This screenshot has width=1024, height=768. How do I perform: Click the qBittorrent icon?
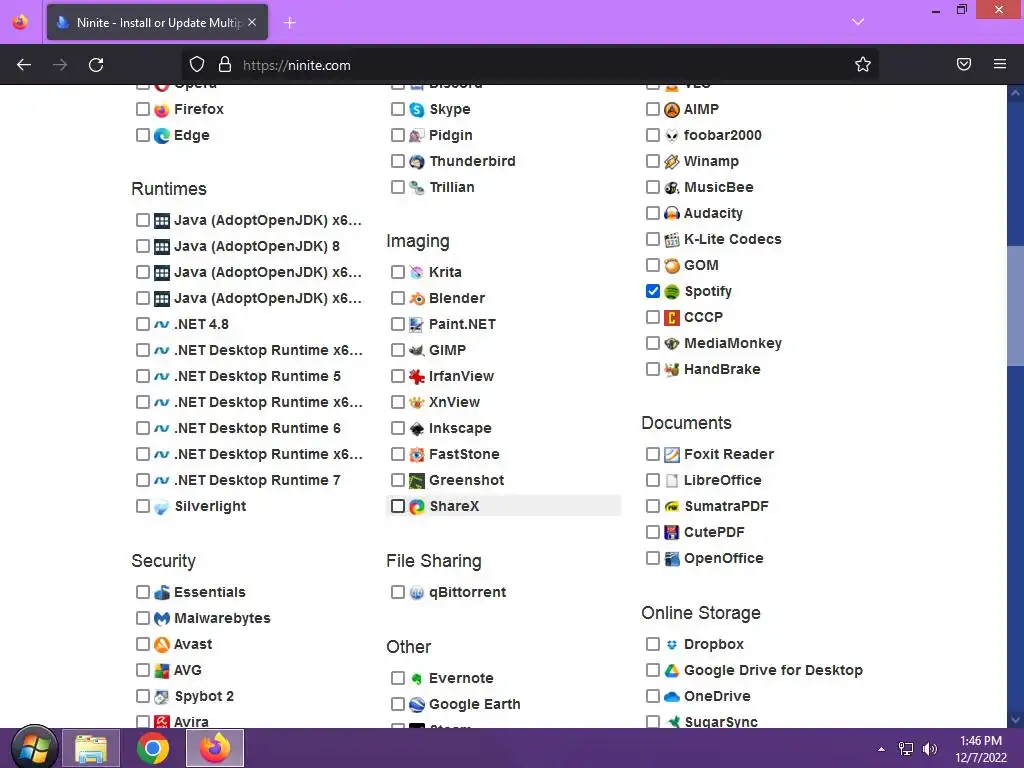coord(417,592)
